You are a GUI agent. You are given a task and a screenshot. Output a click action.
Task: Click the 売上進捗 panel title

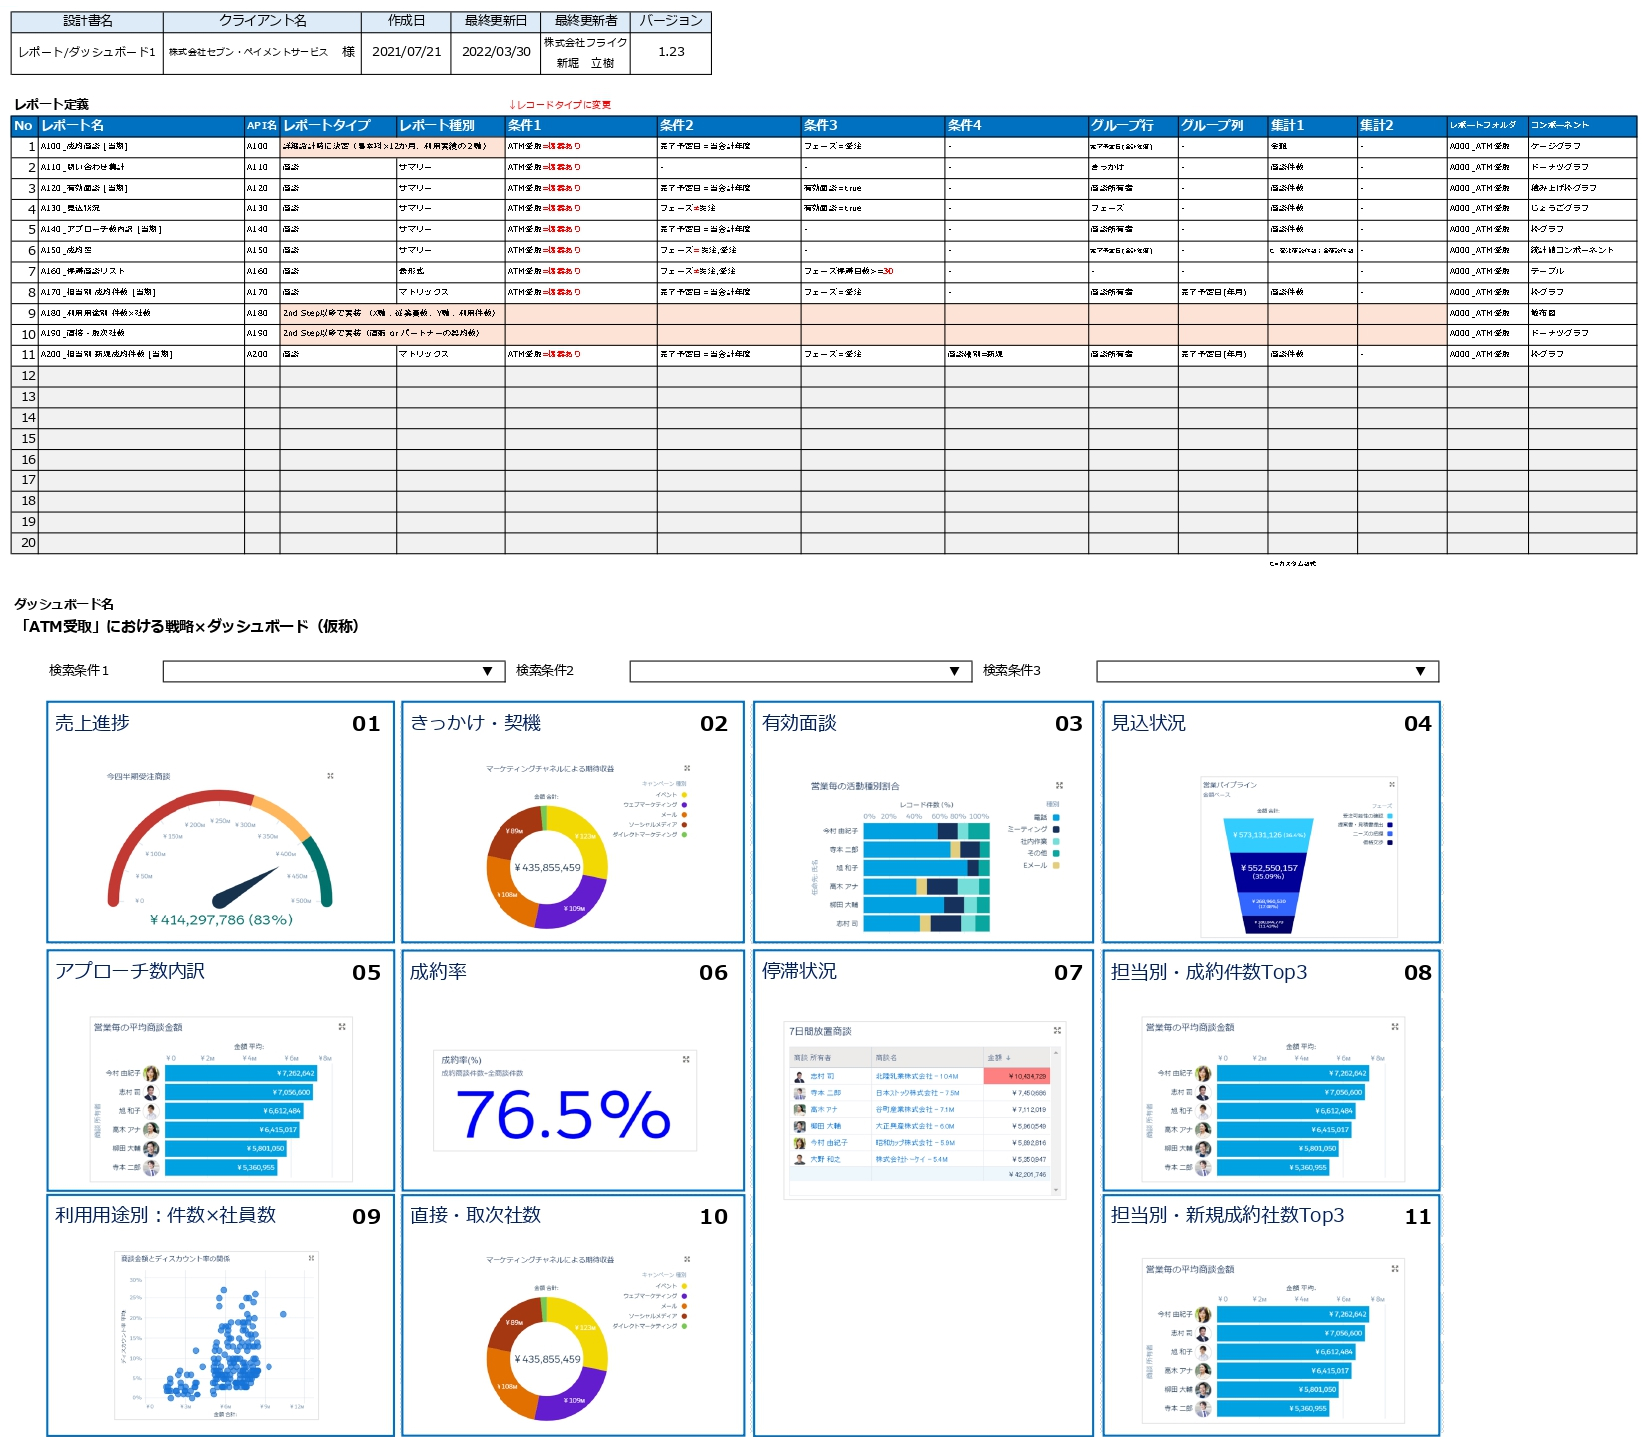click(92, 723)
